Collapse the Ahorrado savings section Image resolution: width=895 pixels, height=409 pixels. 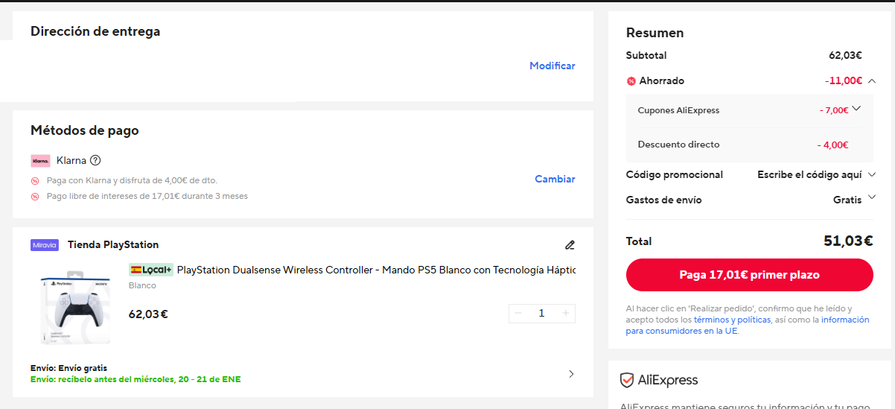point(871,81)
